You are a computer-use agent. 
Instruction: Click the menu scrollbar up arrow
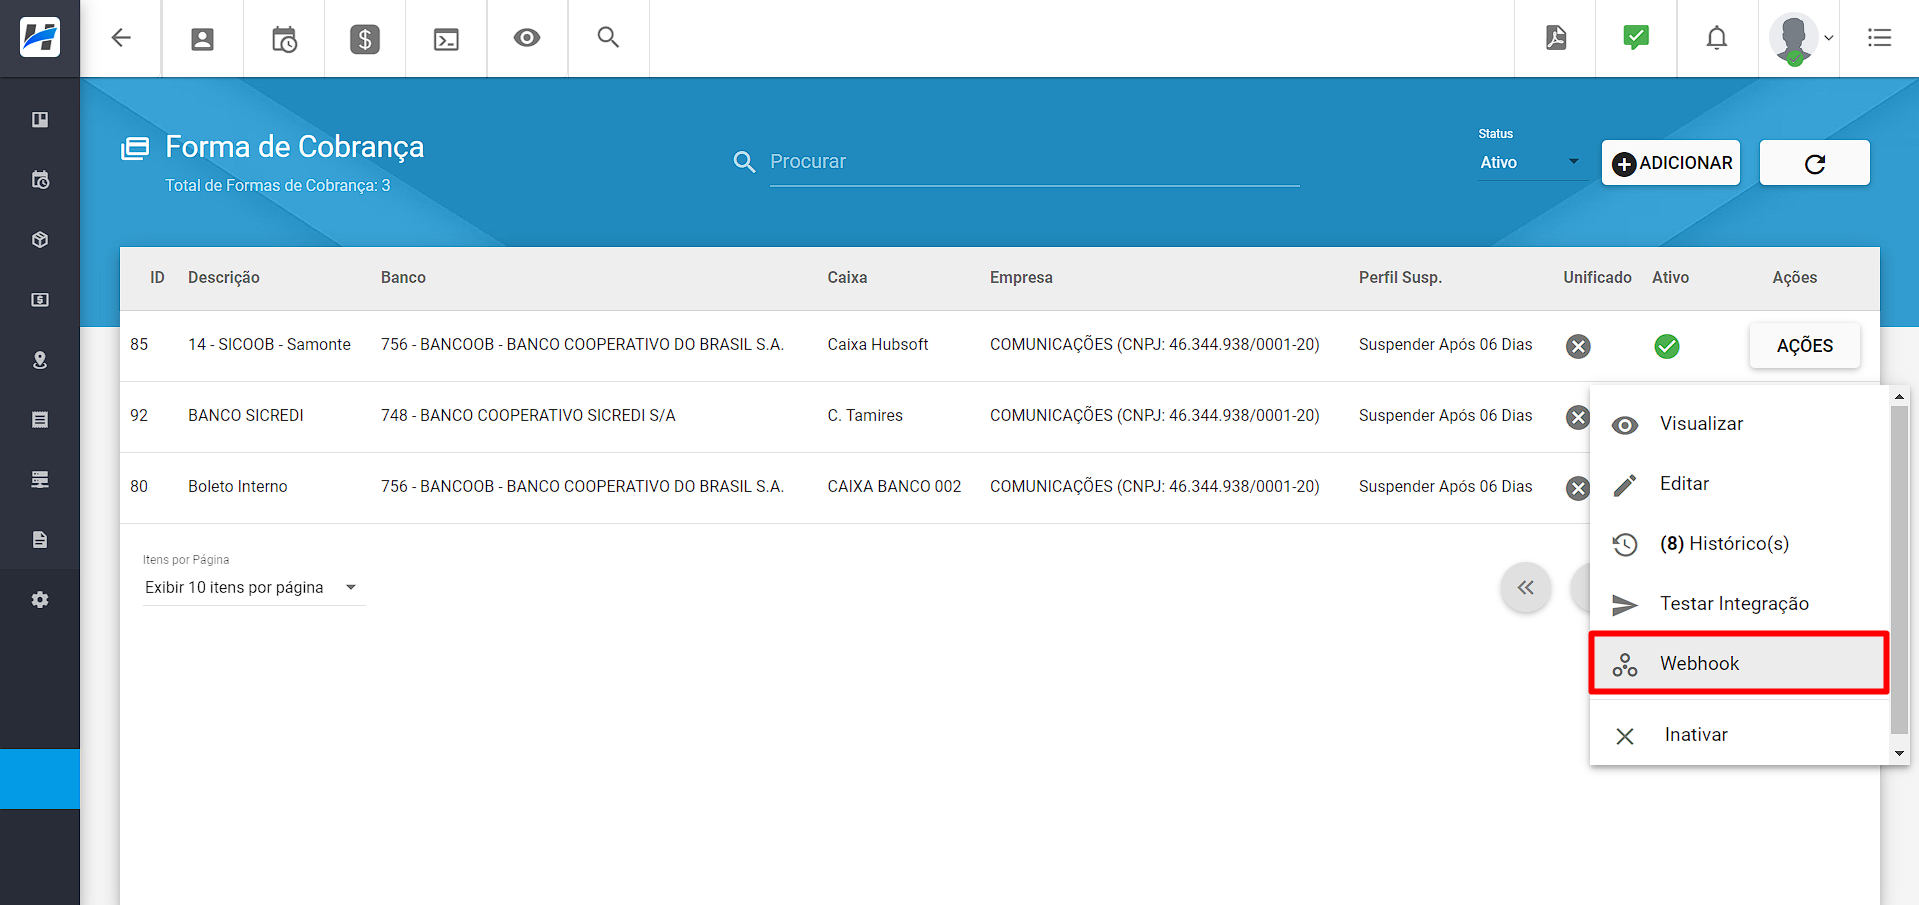[x=1899, y=397]
